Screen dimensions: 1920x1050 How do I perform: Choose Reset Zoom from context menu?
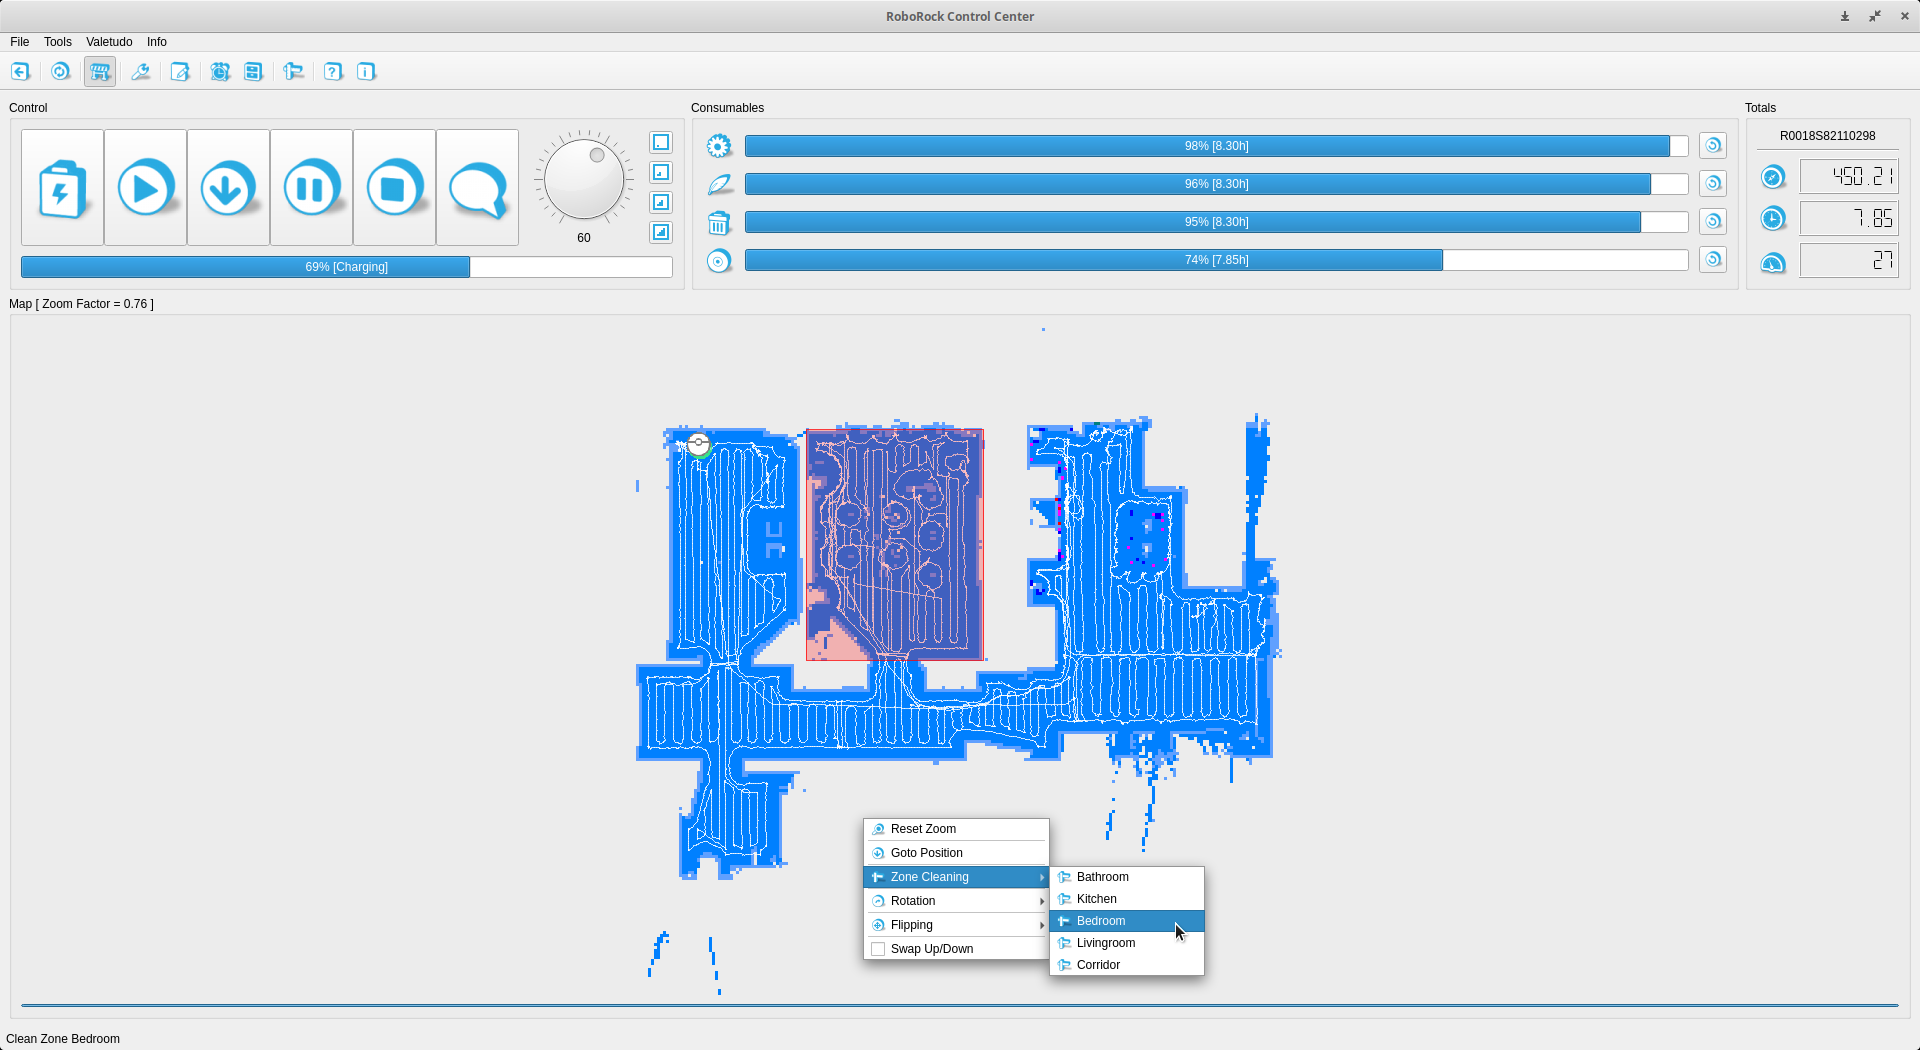tap(956, 829)
